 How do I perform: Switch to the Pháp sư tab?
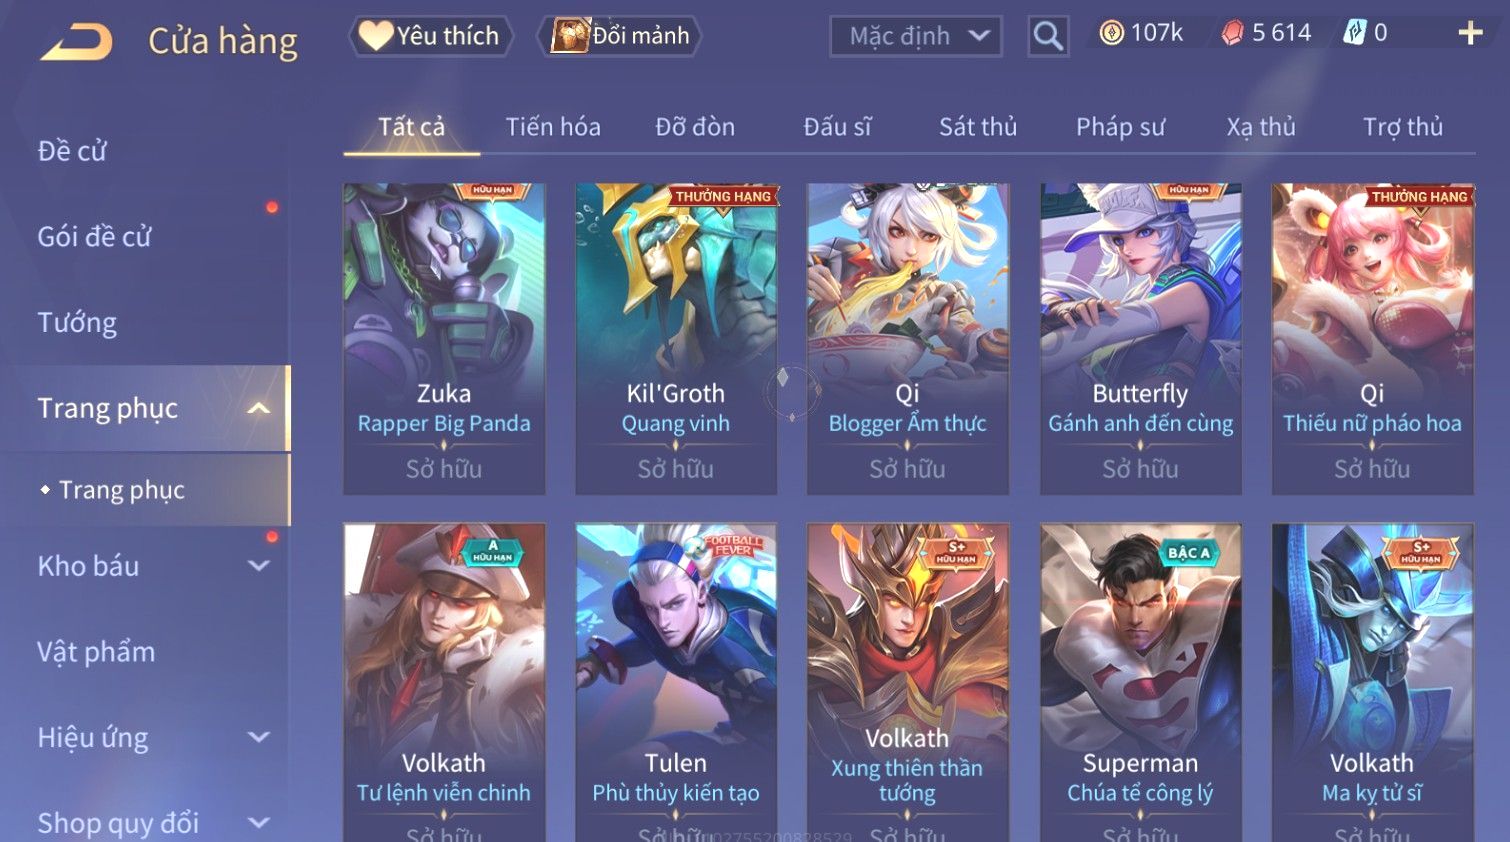(x=1120, y=127)
